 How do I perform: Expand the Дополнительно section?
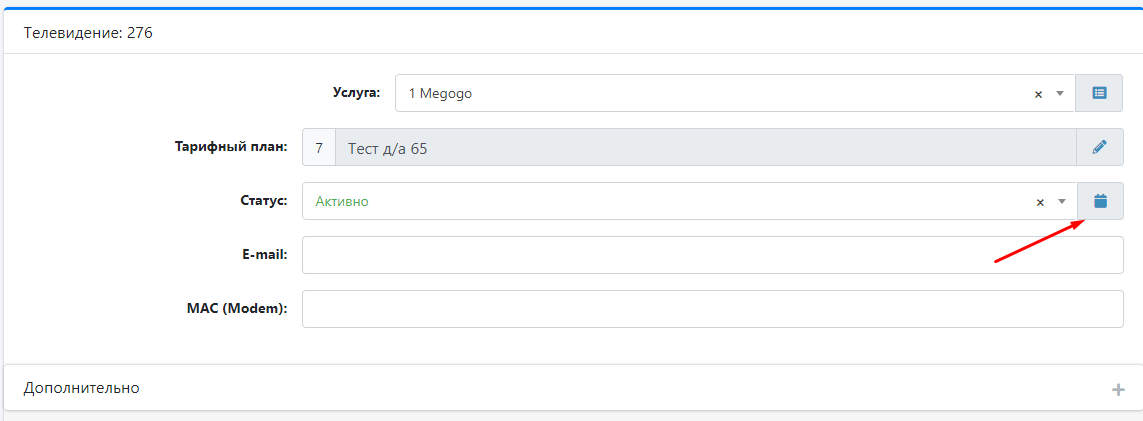point(82,388)
